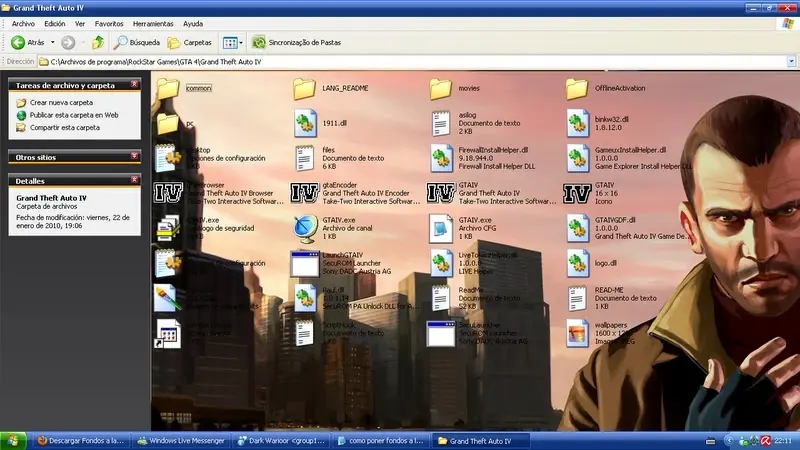Click Crear nueva carpeta link
The height and width of the screenshot is (450, 800).
[61, 103]
